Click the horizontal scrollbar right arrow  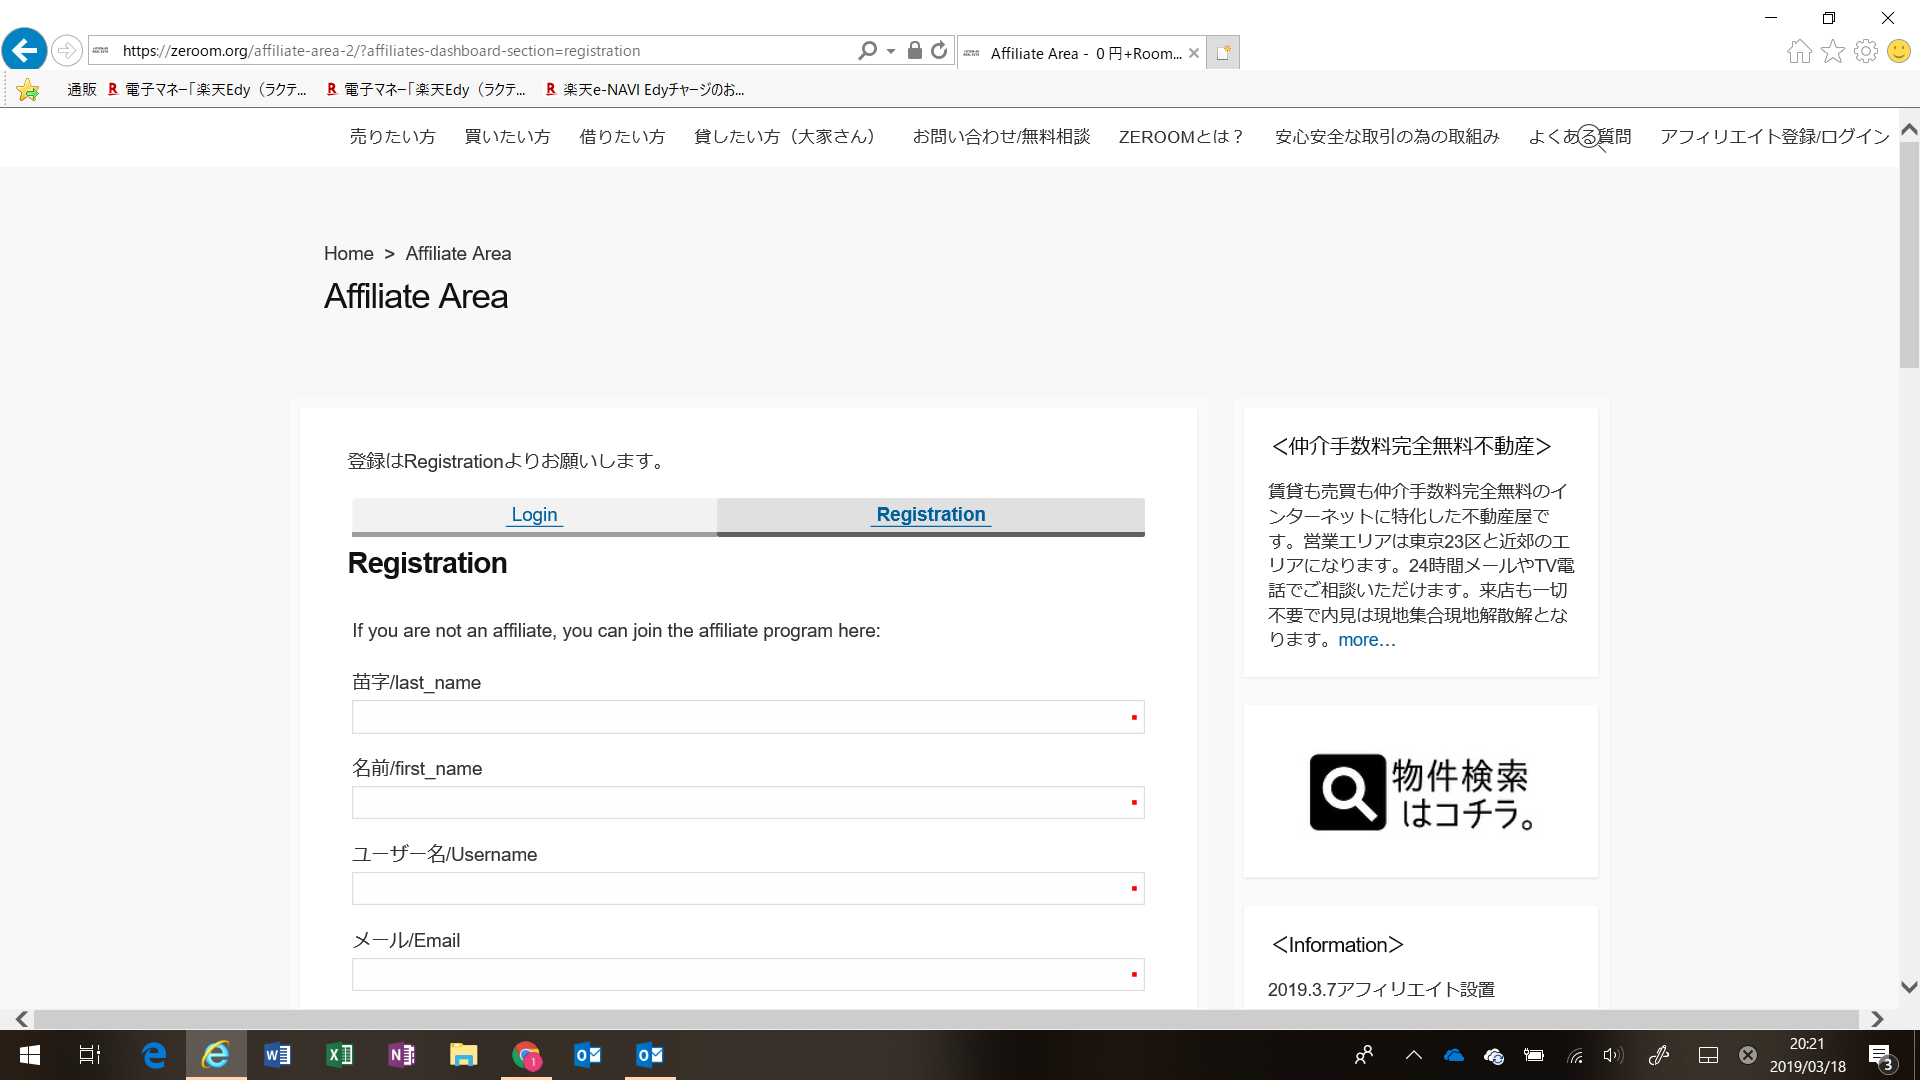1877,1019
